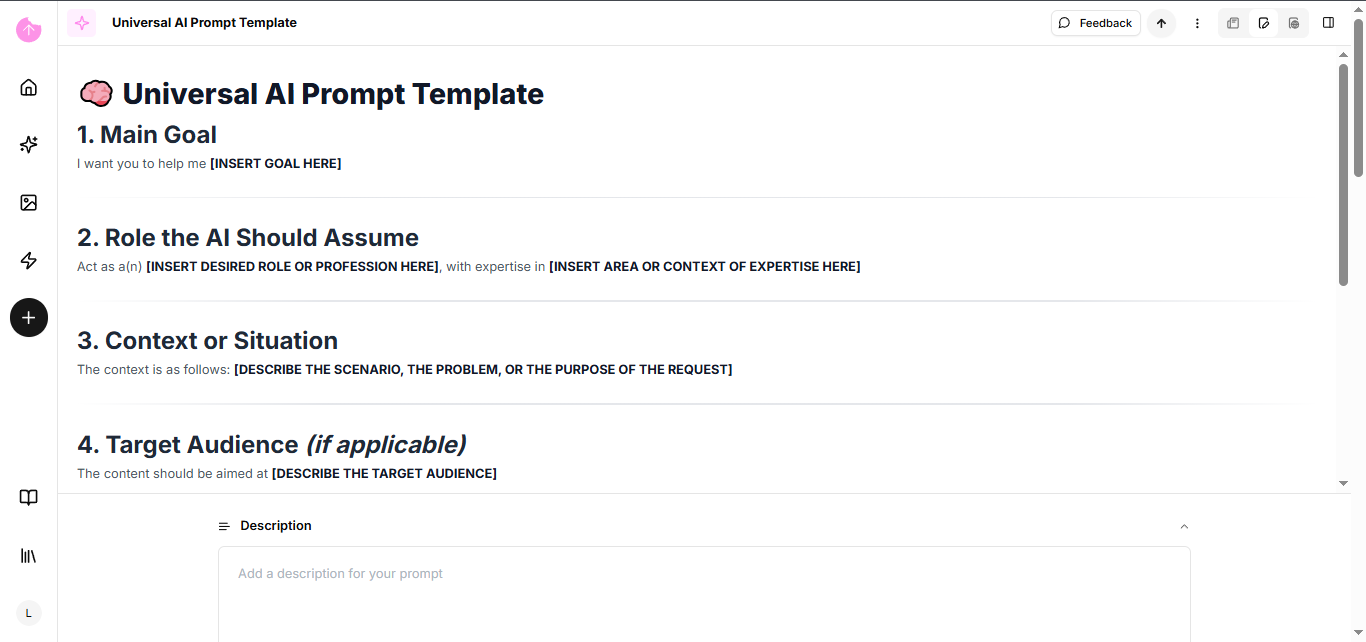
Task: Click the pink sparkle prompt icon beside title
Action: pos(82,23)
